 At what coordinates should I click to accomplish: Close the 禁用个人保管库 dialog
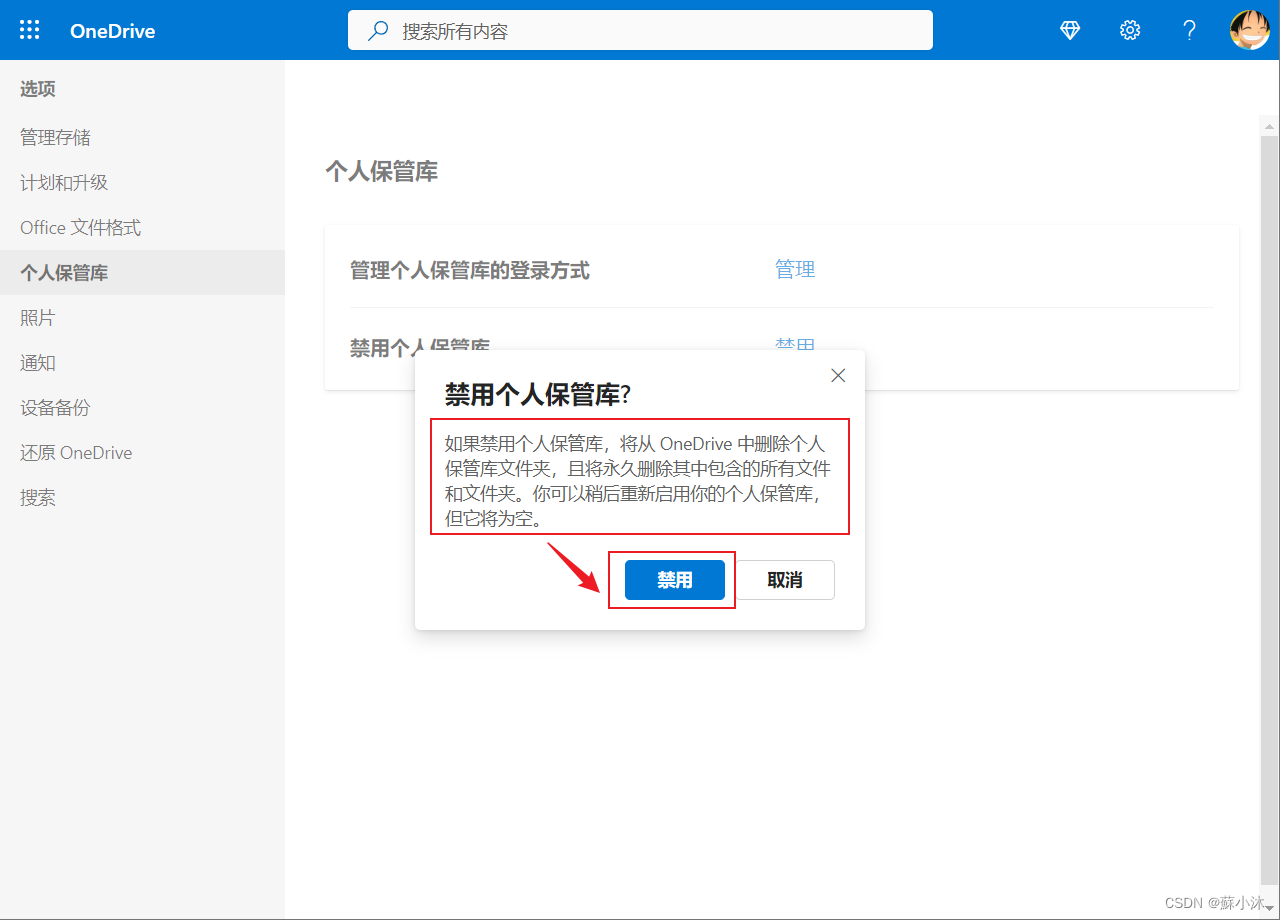pos(838,375)
